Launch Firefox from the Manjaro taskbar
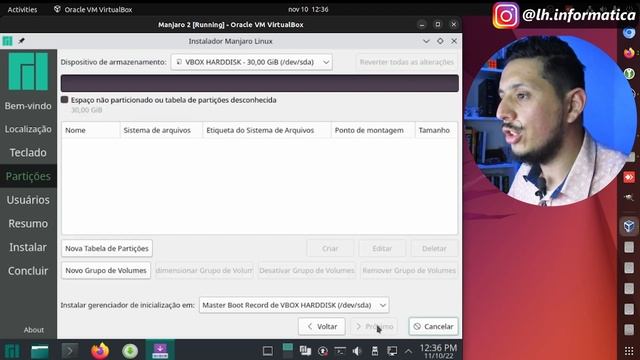The height and width of the screenshot is (360, 640). (100, 351)
